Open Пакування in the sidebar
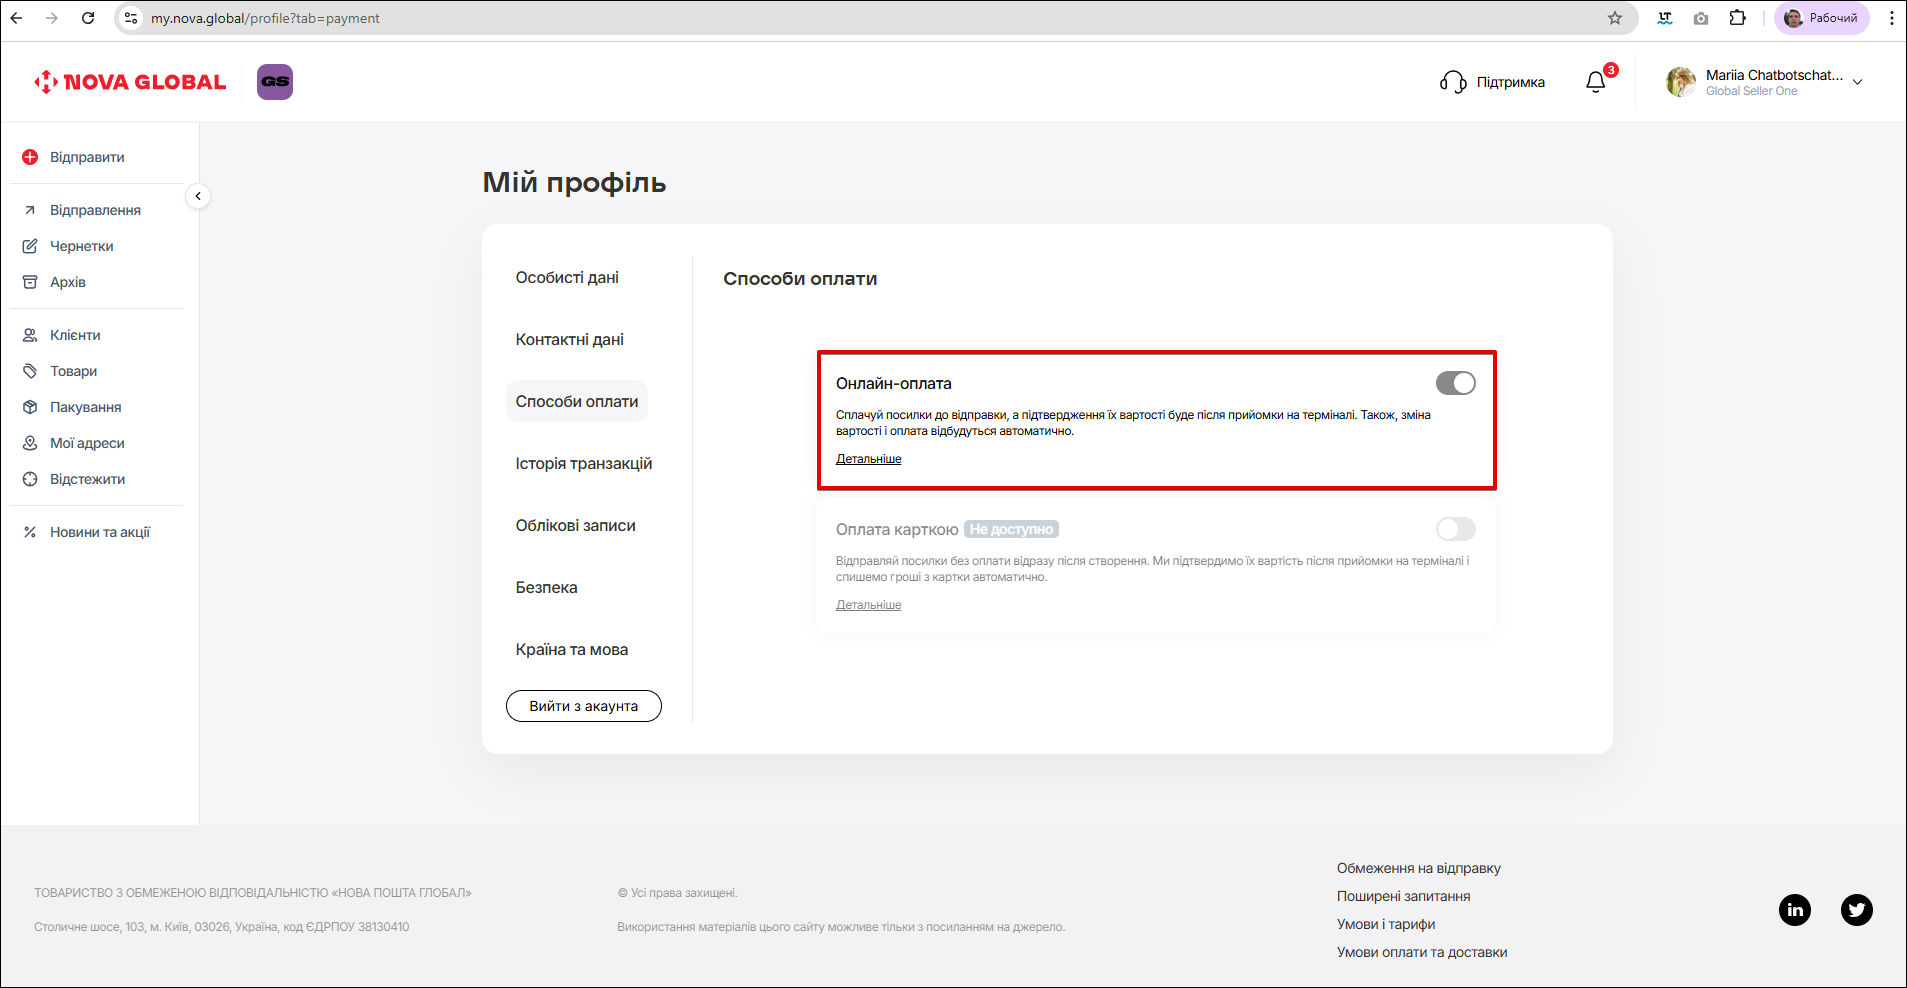Image resolution: width=1907 pixels, height=988 pixels. pyautogui.click(x=85, y=407)
